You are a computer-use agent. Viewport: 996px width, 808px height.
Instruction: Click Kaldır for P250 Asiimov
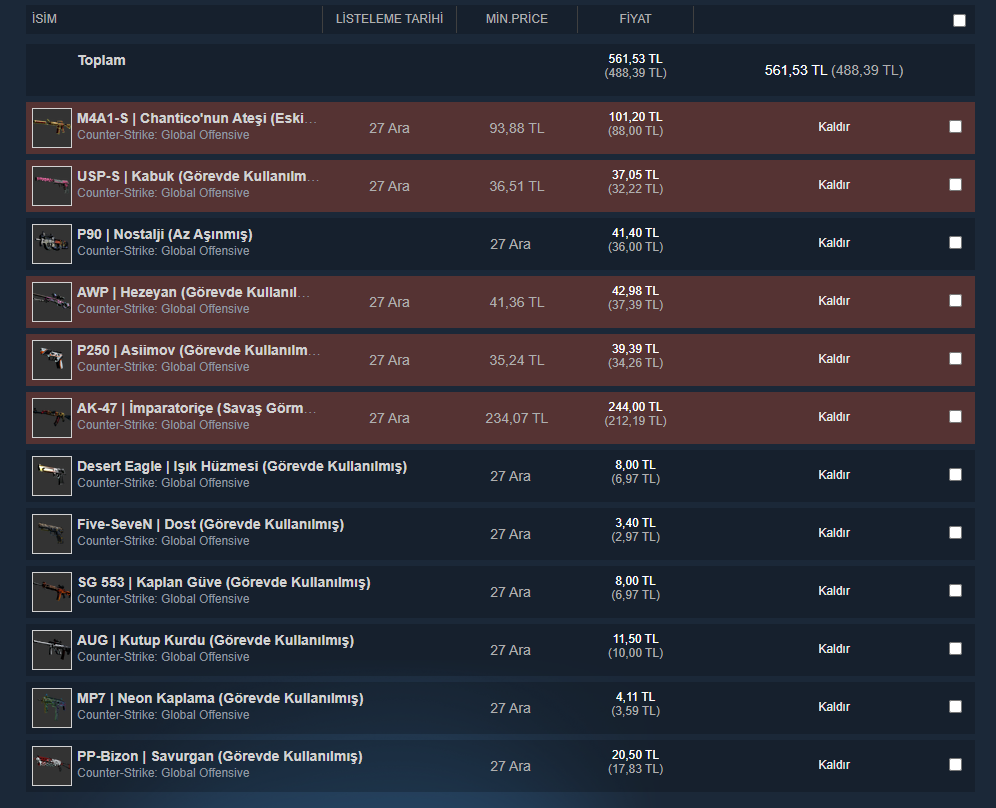pyautogui.click(x=833, y=359)
